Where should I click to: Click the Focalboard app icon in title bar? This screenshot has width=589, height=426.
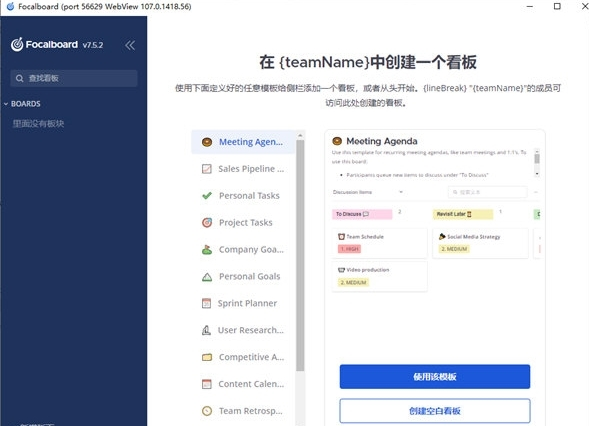coord(11,6)
